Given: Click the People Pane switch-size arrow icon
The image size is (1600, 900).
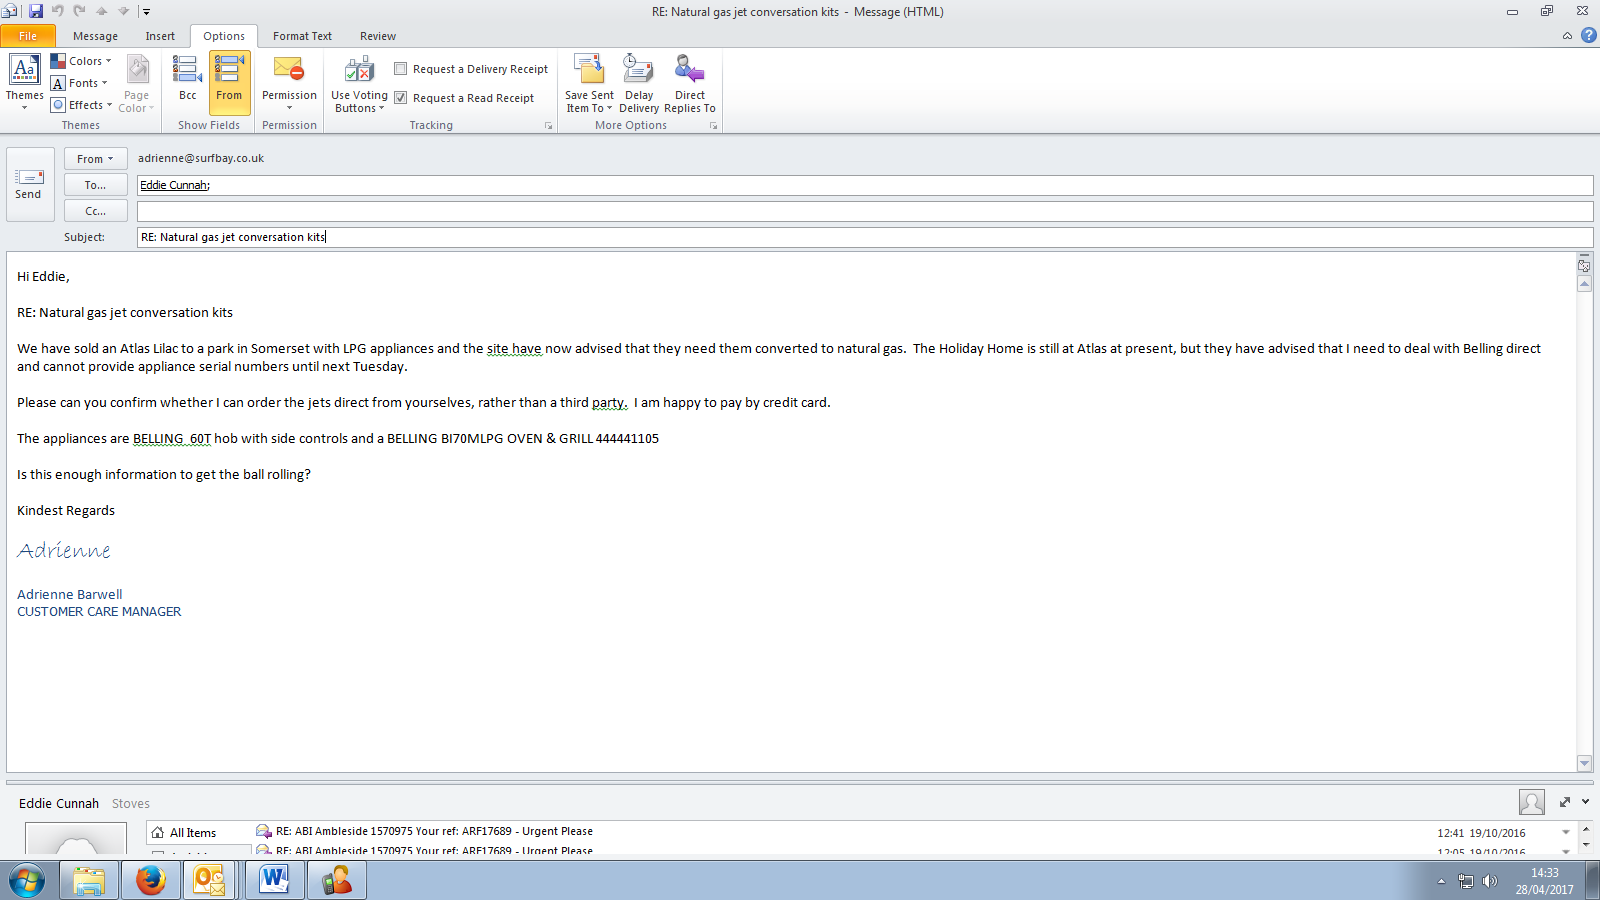Looking at the screenshot, I should coord(1565,802).
